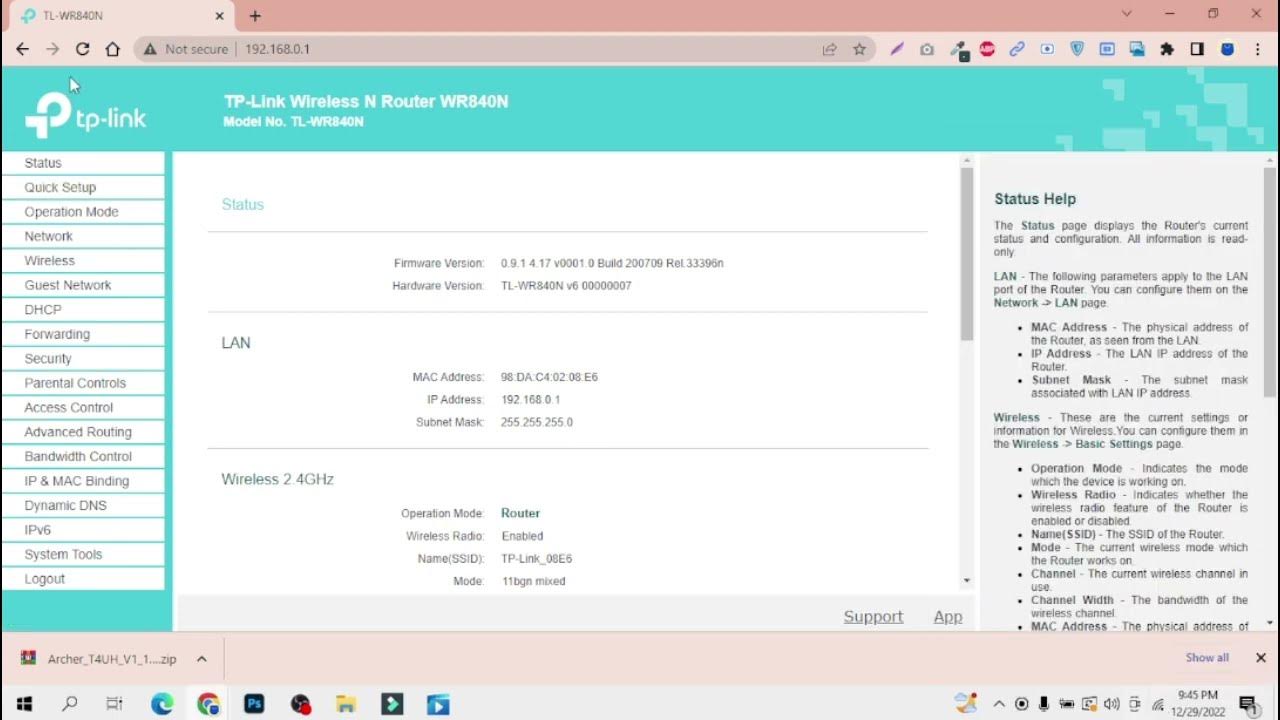Viewport: 1280px width, 720px height.
Task: Click the tp-link logo
Action: tap(86, 116)
